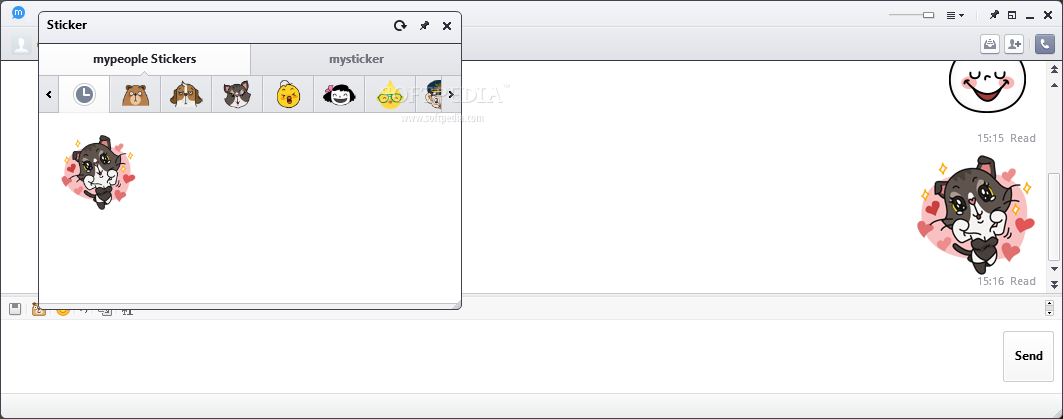The height and width of the screenshot is (419, 1063).
Task: Start a voice call with the phone icon
Action: coord(1045,45)
